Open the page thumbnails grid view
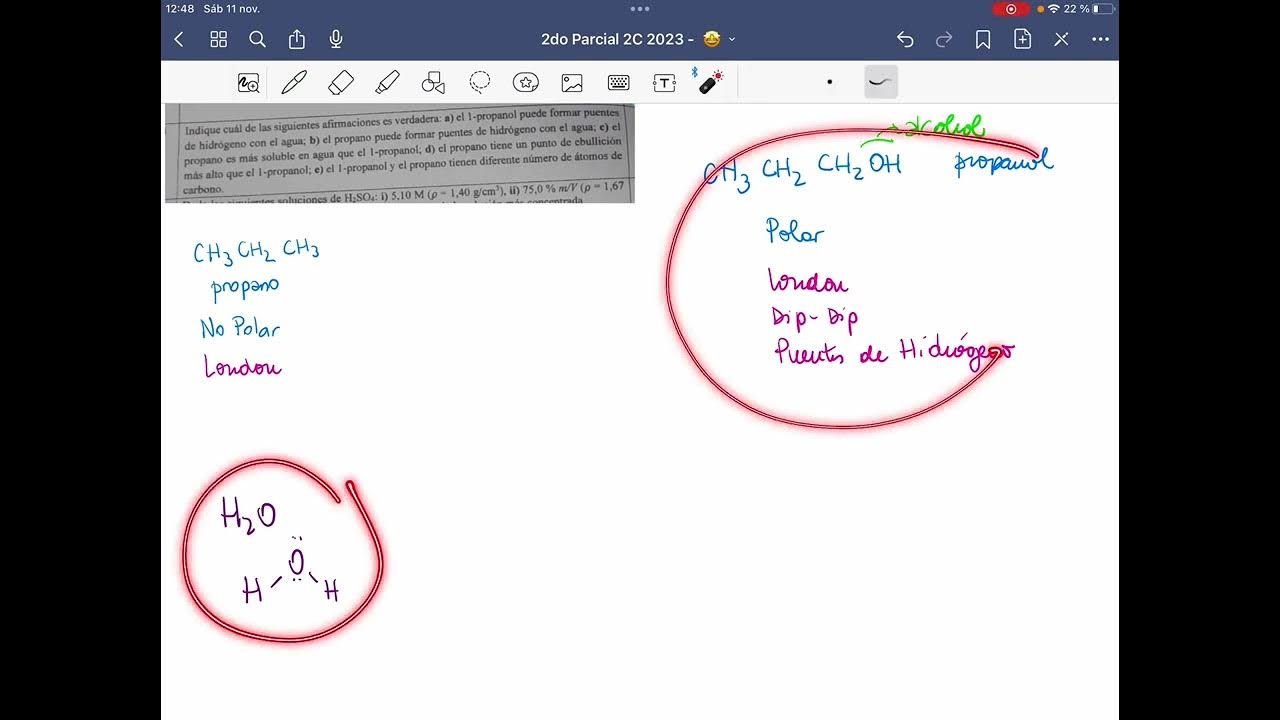Screen dimensions: 1280x720 click(218, 39)
